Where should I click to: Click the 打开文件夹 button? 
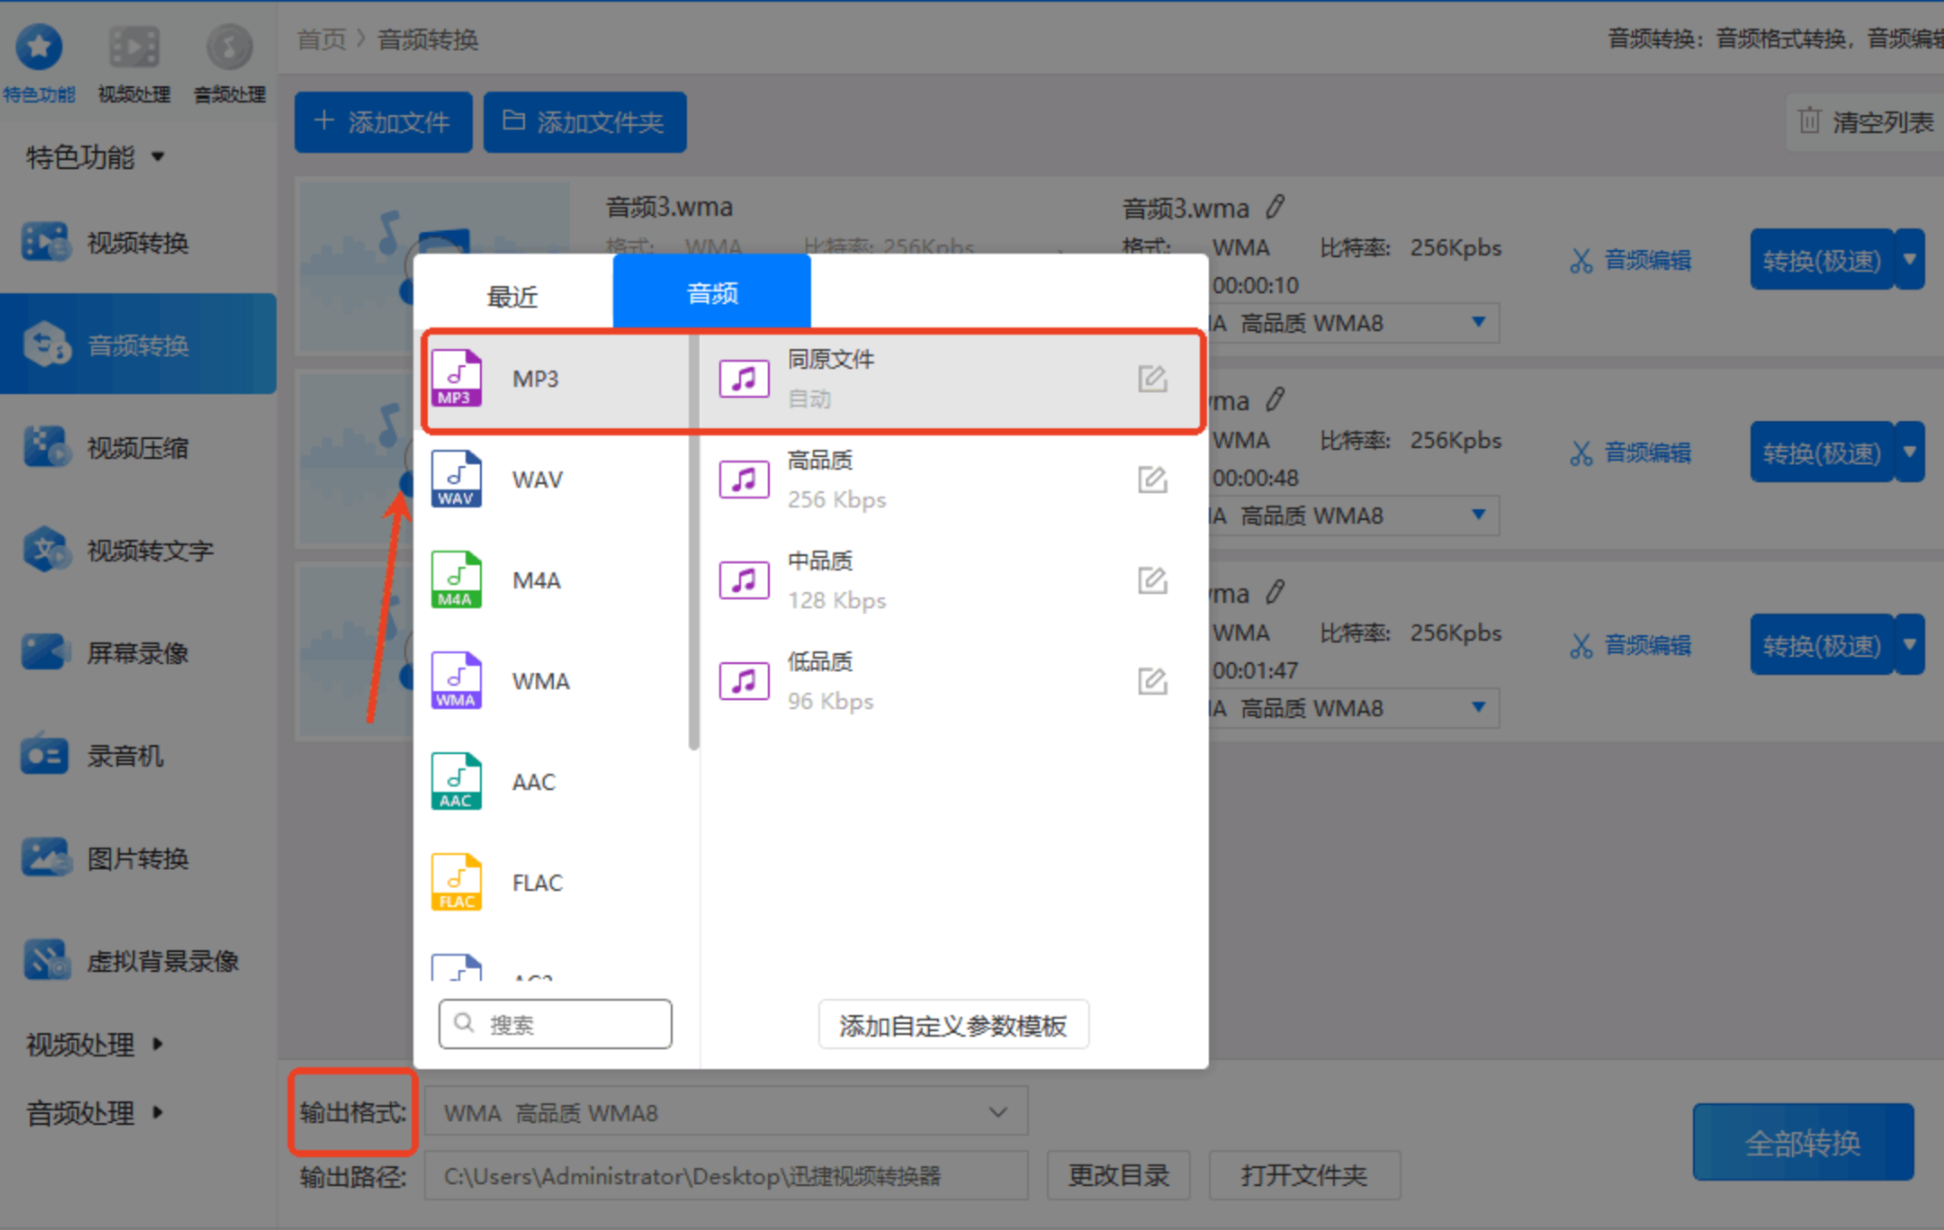1304,1175
